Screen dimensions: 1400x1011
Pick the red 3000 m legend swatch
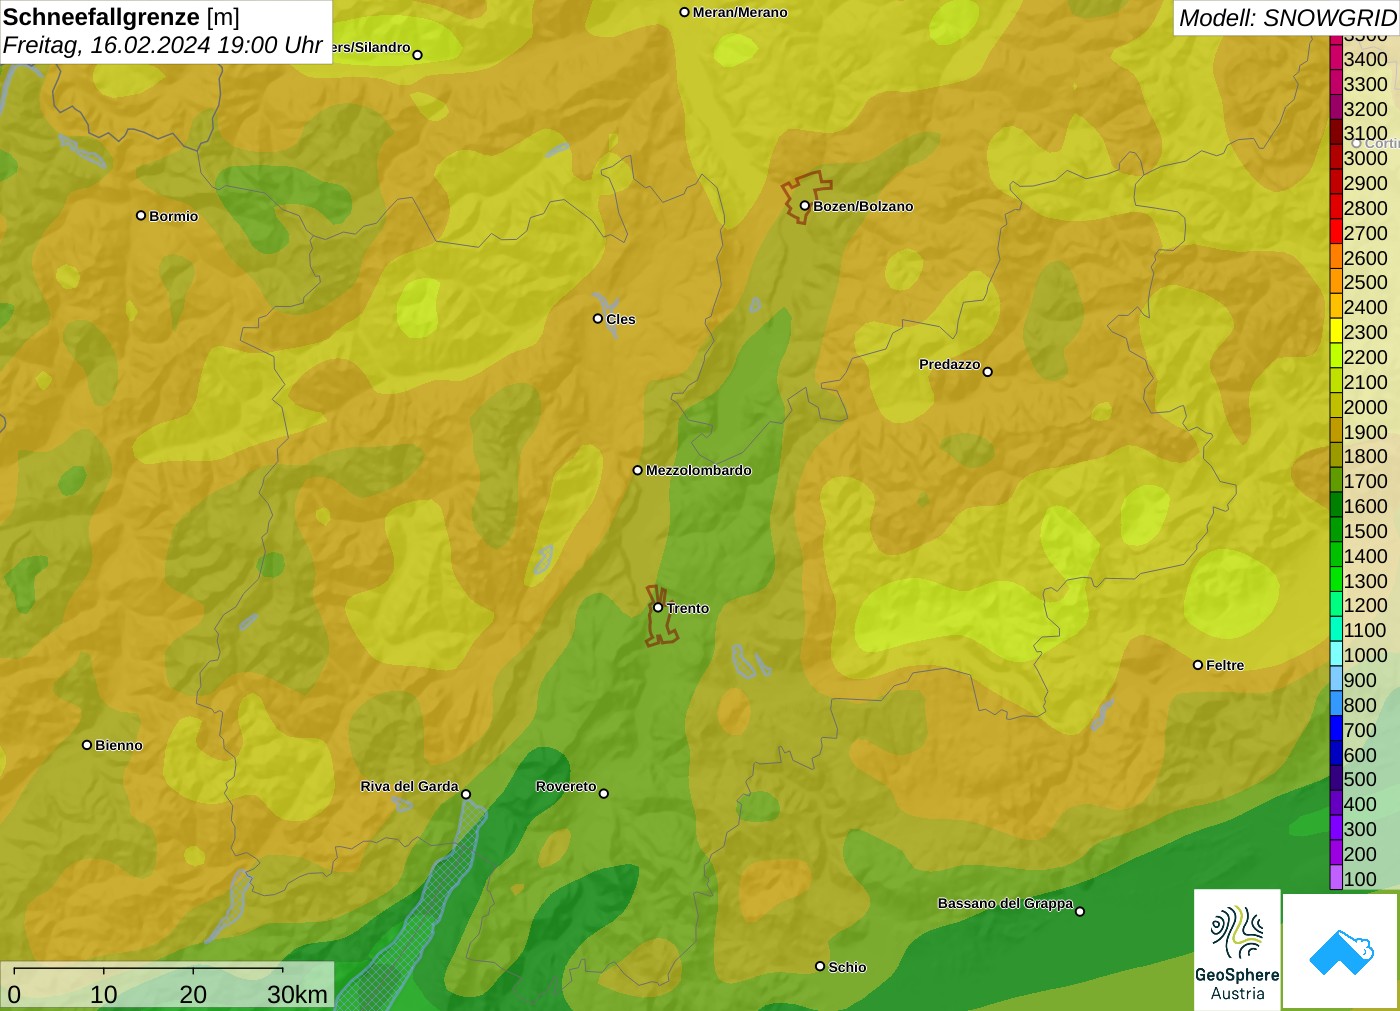tap(1336, 158)
